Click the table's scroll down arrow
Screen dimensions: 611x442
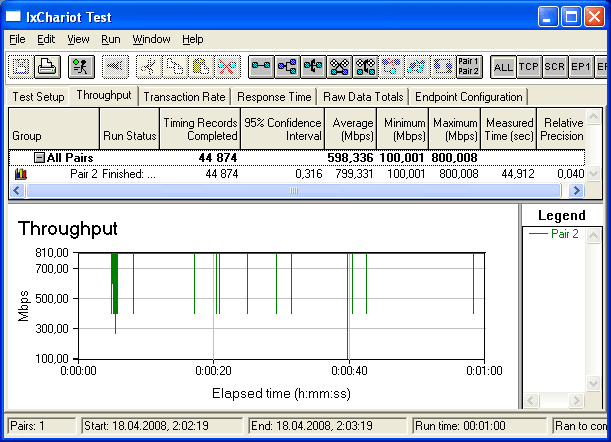(593, 174)
